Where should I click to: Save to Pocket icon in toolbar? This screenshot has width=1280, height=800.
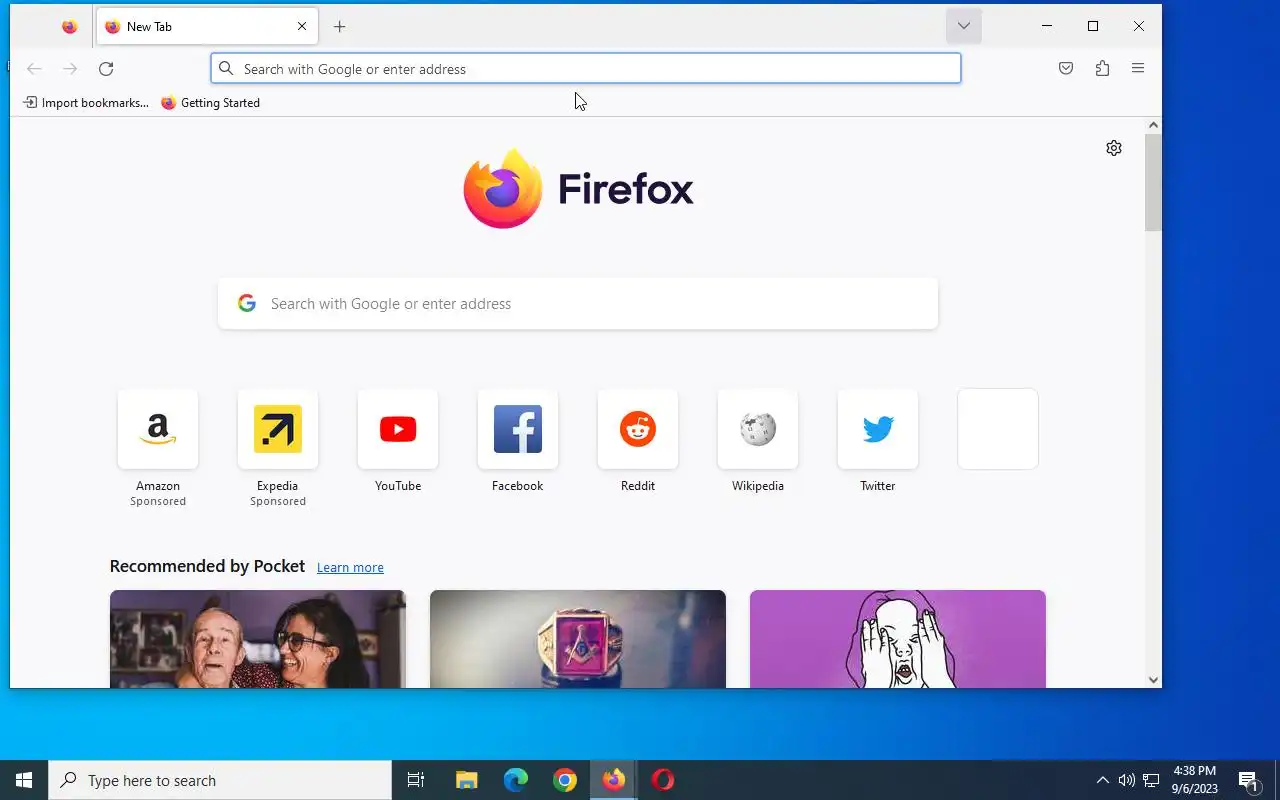1066,69
